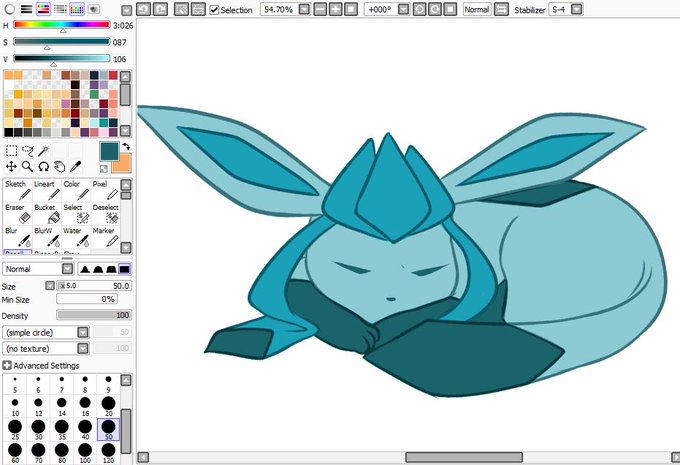This screenshot has height=465, width=680.
Task: Reset the canvas zoom level
Action: point(351,9)
